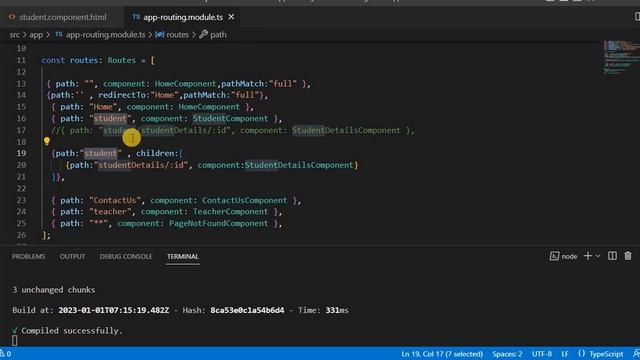The width and height of the screenshot is (640, 360).
Task: Click the 'Ln 19, Col 17' status entry
Action: 442,354
